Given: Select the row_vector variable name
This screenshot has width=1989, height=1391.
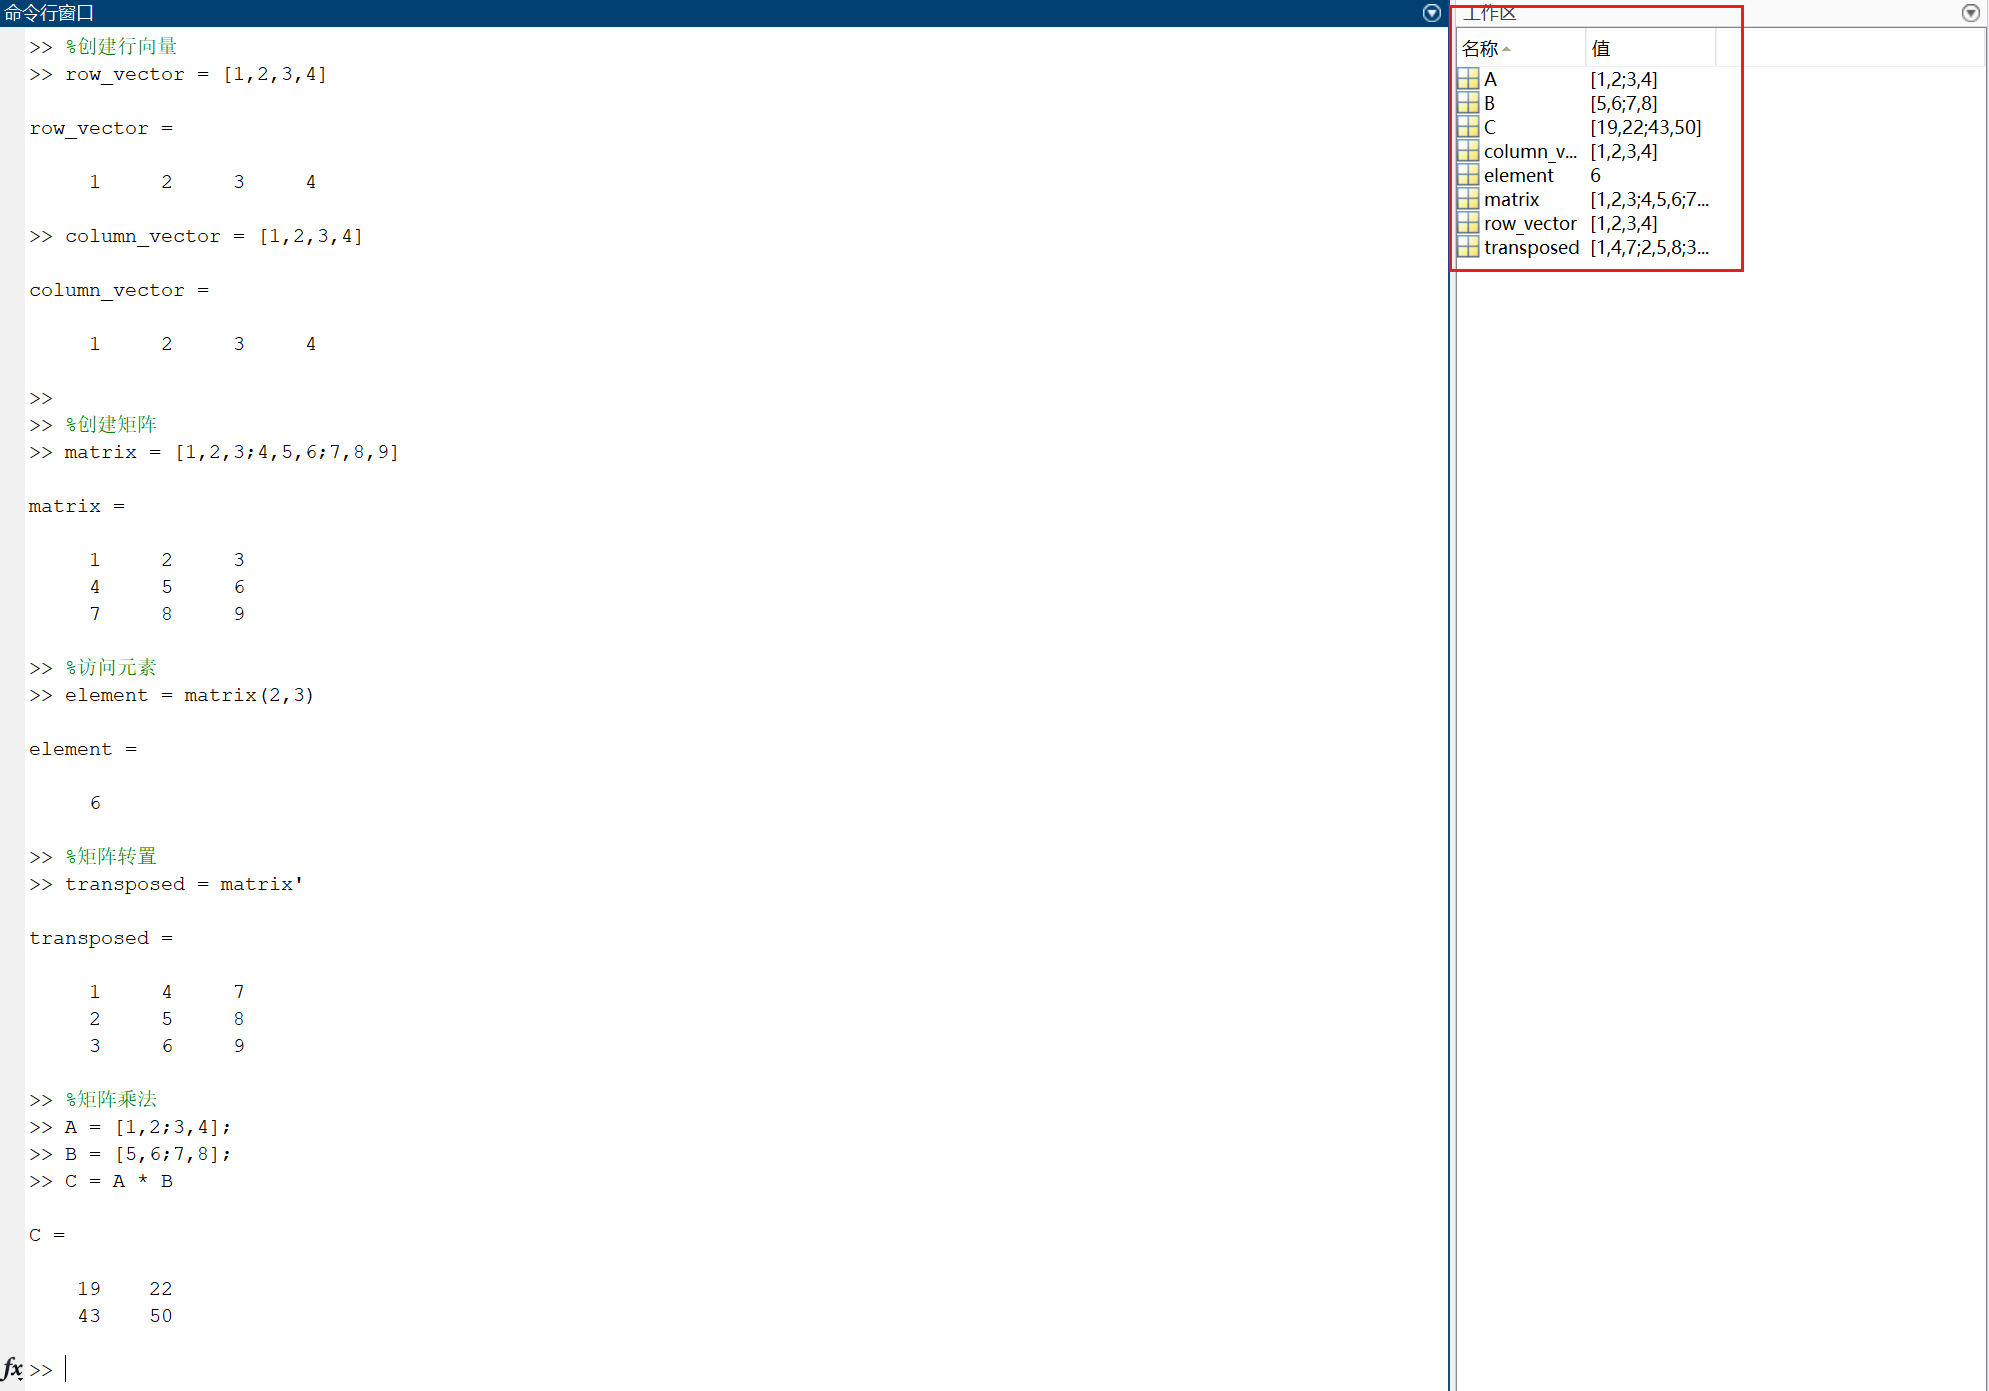Looking at the screenshot, I should (x=1529, y=223).
